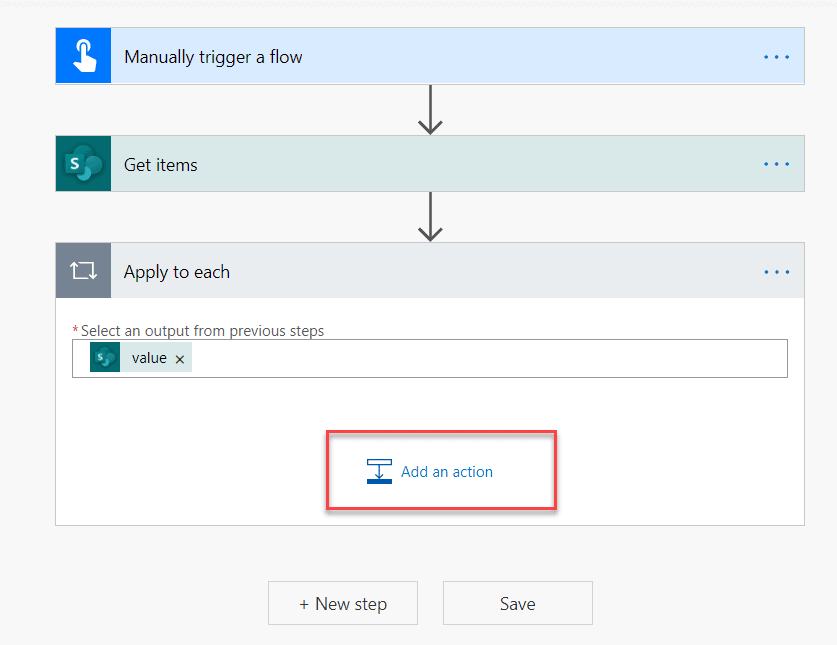Image resolution: width=837 pixels, height=645 pixels.
Task: Click the Apply to each loop icon
Action: pyautogui.click(x=84, y=270)
